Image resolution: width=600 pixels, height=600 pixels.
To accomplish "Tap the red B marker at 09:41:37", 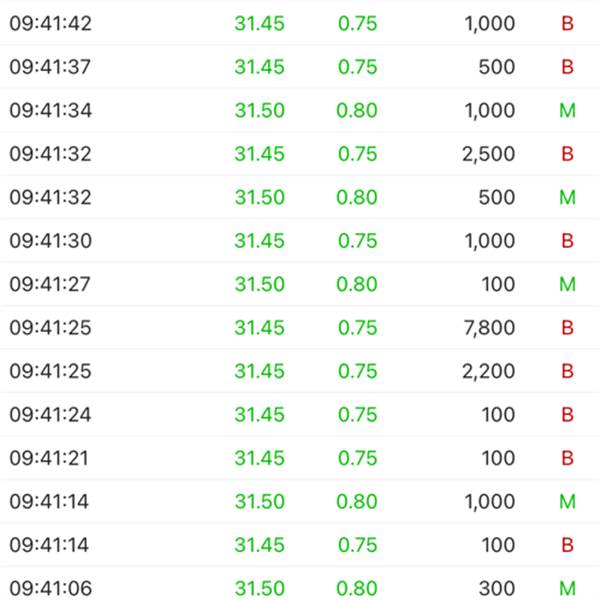I will point(567,67).
